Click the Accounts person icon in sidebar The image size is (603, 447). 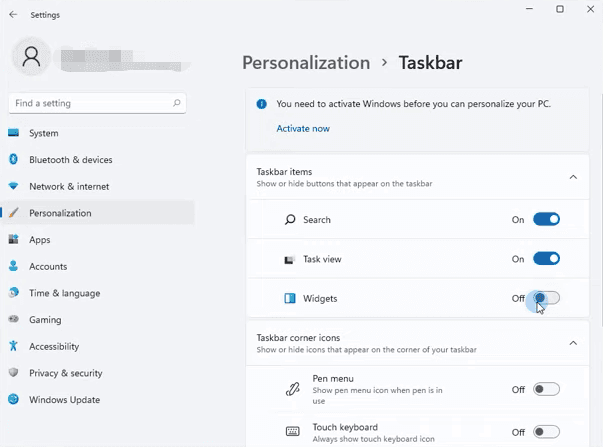(13, 266)
